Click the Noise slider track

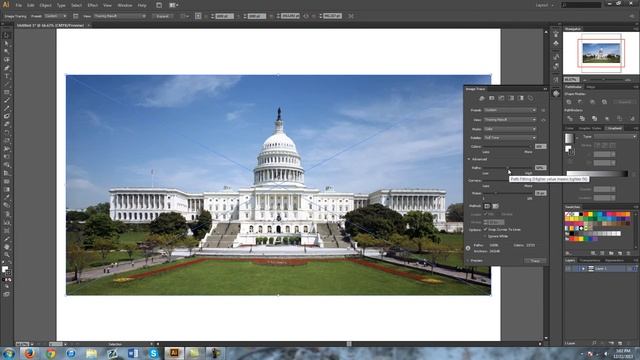point(507,193)
